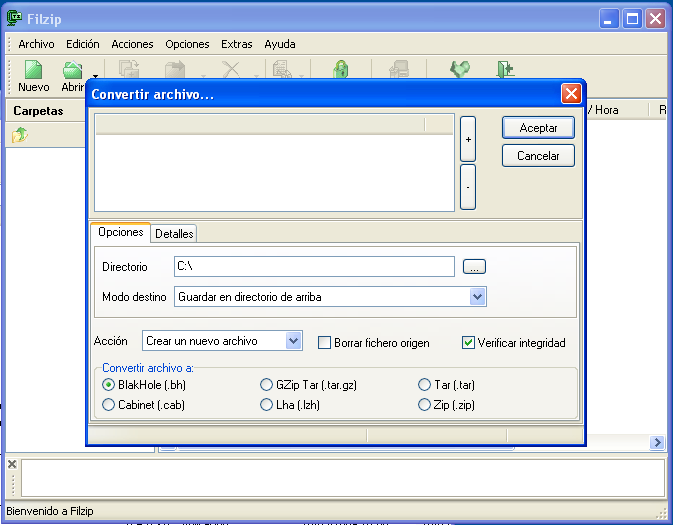
Task: Click the exit door toolbar icon
Action: point(505,69)
